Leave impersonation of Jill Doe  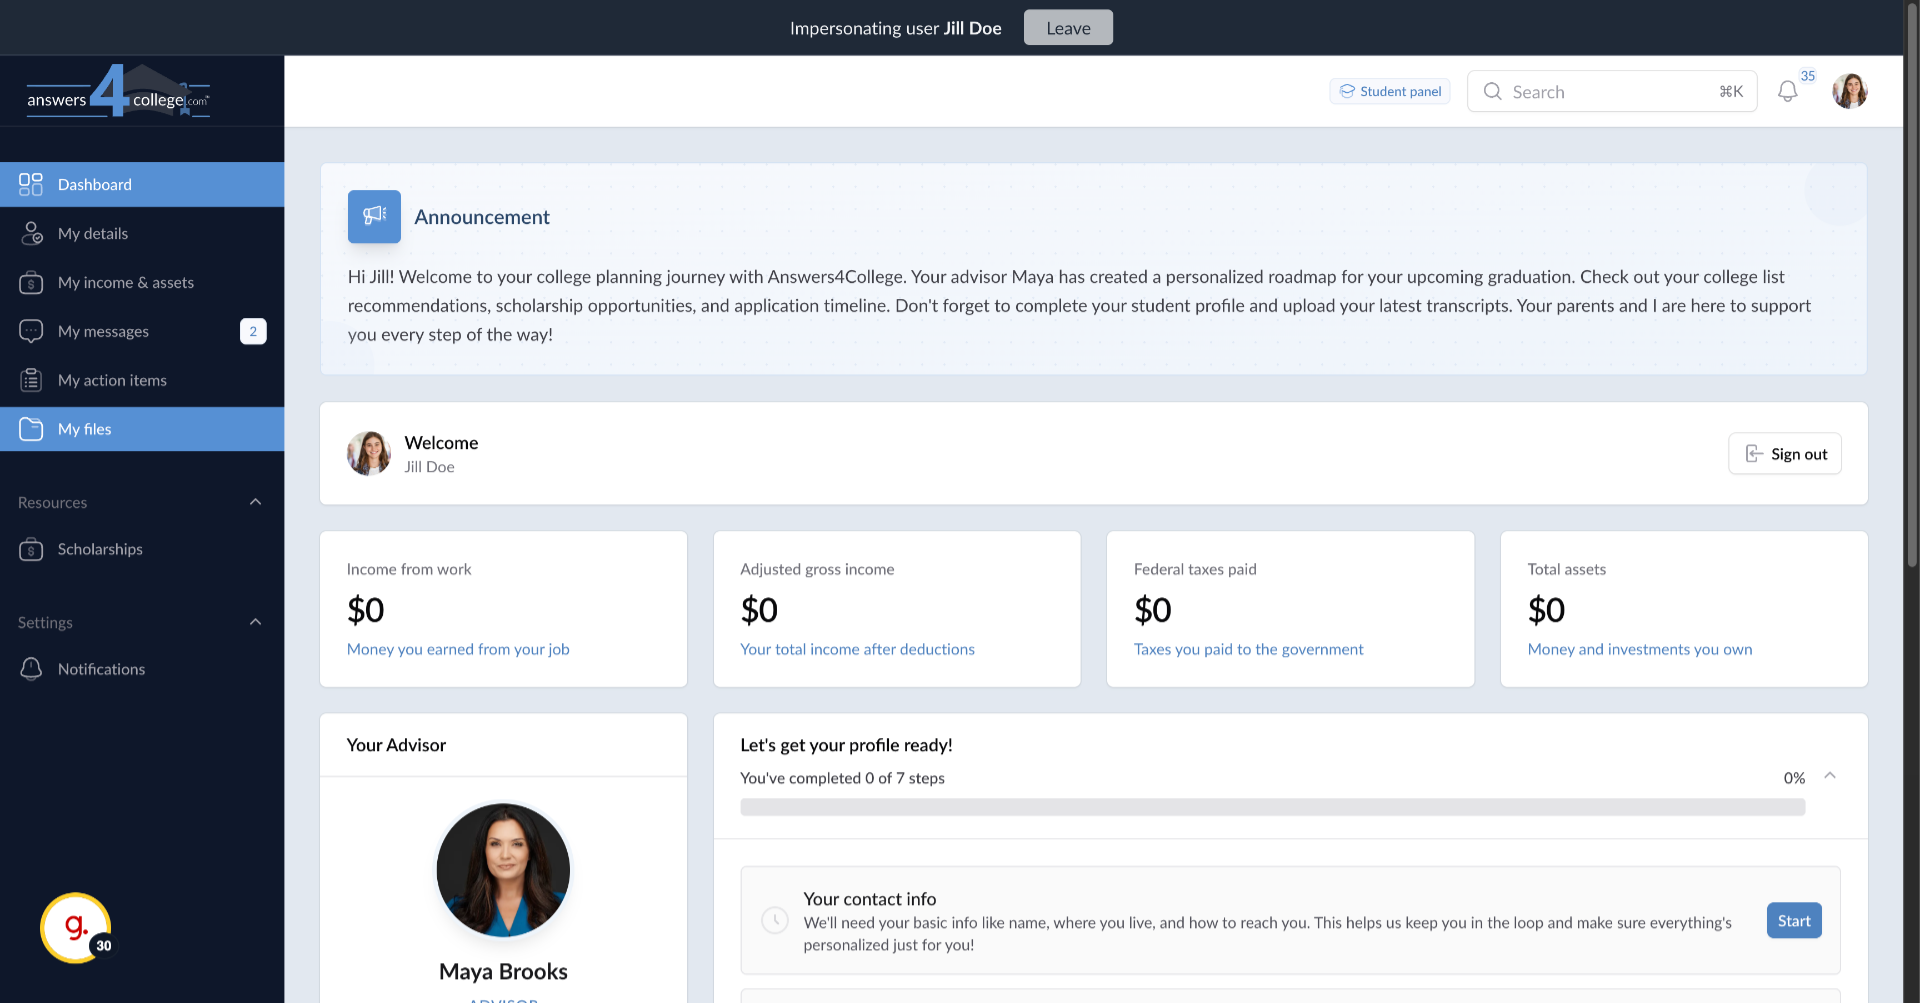[x=1068, y=28]
